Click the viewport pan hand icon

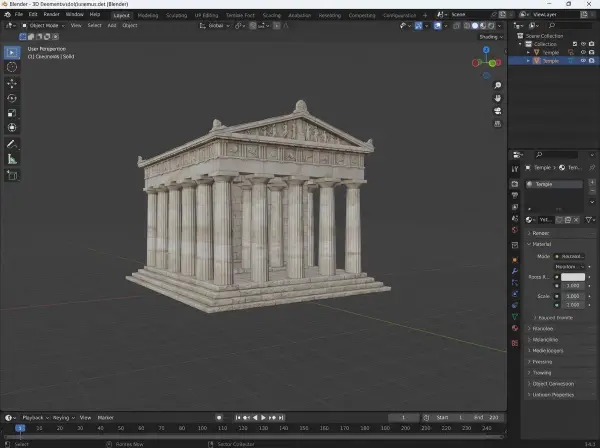click(497, 98)
